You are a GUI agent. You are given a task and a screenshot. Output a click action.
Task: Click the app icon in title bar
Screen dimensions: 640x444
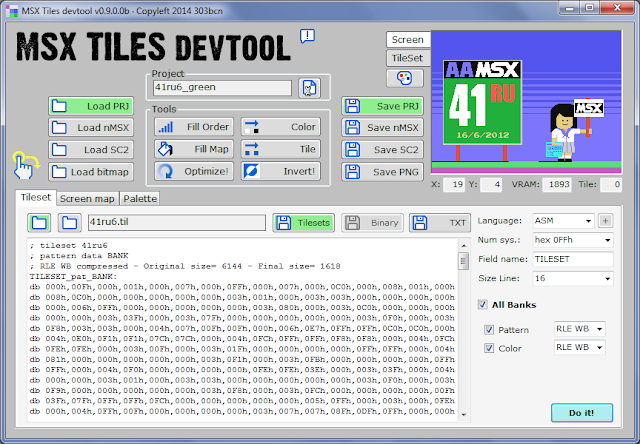point(12,10)
